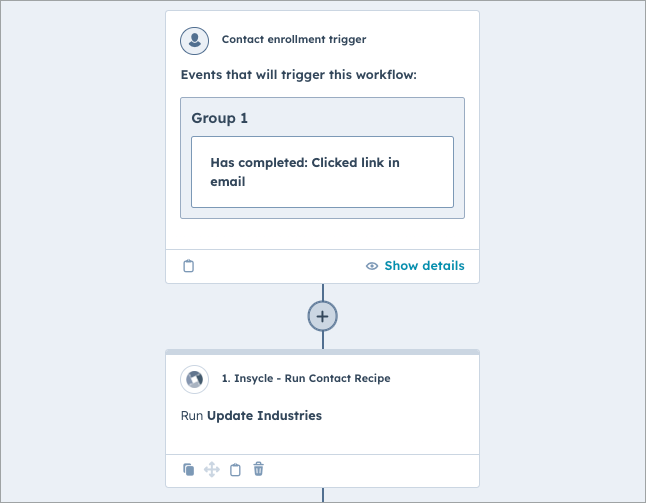The image size is (646, 503).
Task: Open the '1. Insycle - Run Contact Recipe' action title
Action: pyautogui.click(x=306, y=379)
